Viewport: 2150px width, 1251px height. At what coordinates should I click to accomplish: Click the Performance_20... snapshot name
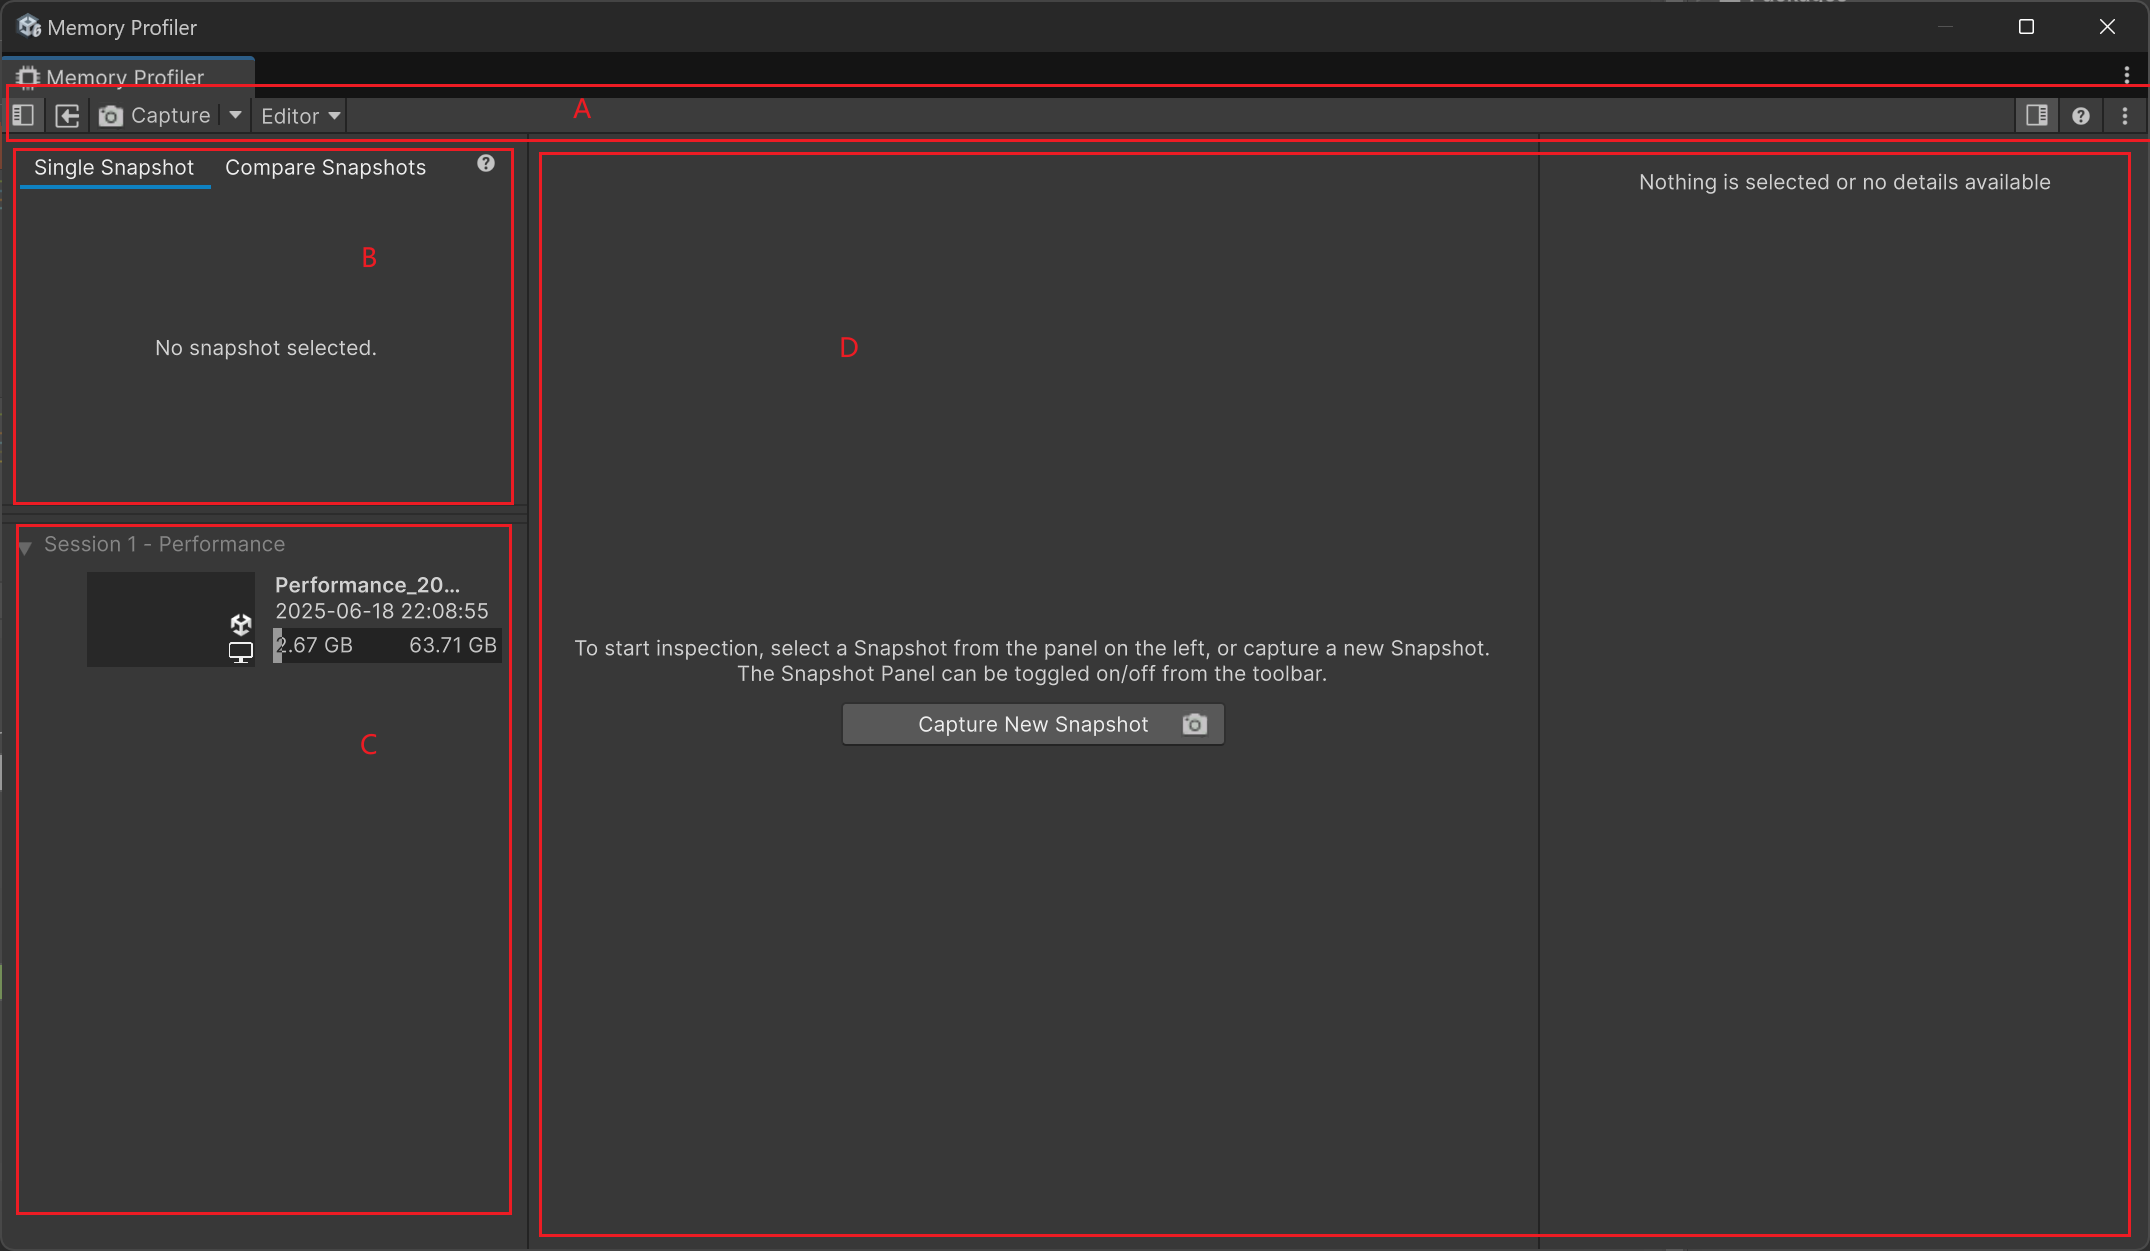(x=367, y=585)
